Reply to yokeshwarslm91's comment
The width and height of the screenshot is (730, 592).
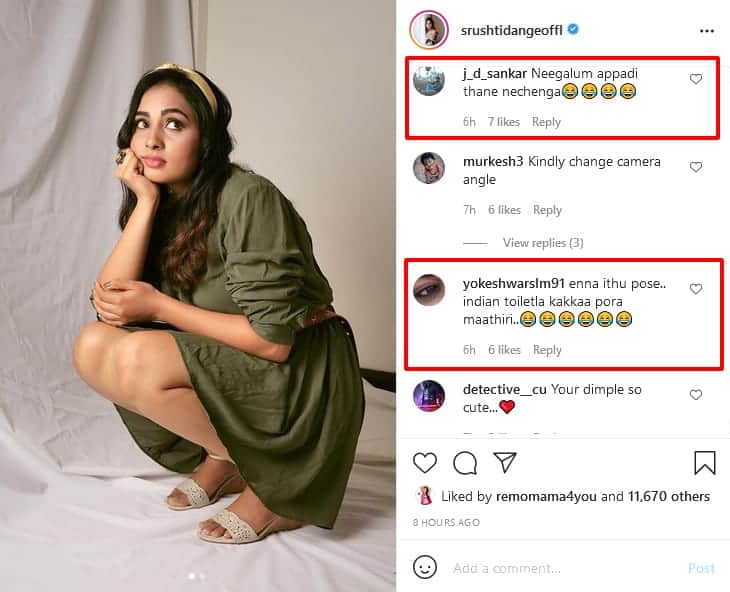547,350
